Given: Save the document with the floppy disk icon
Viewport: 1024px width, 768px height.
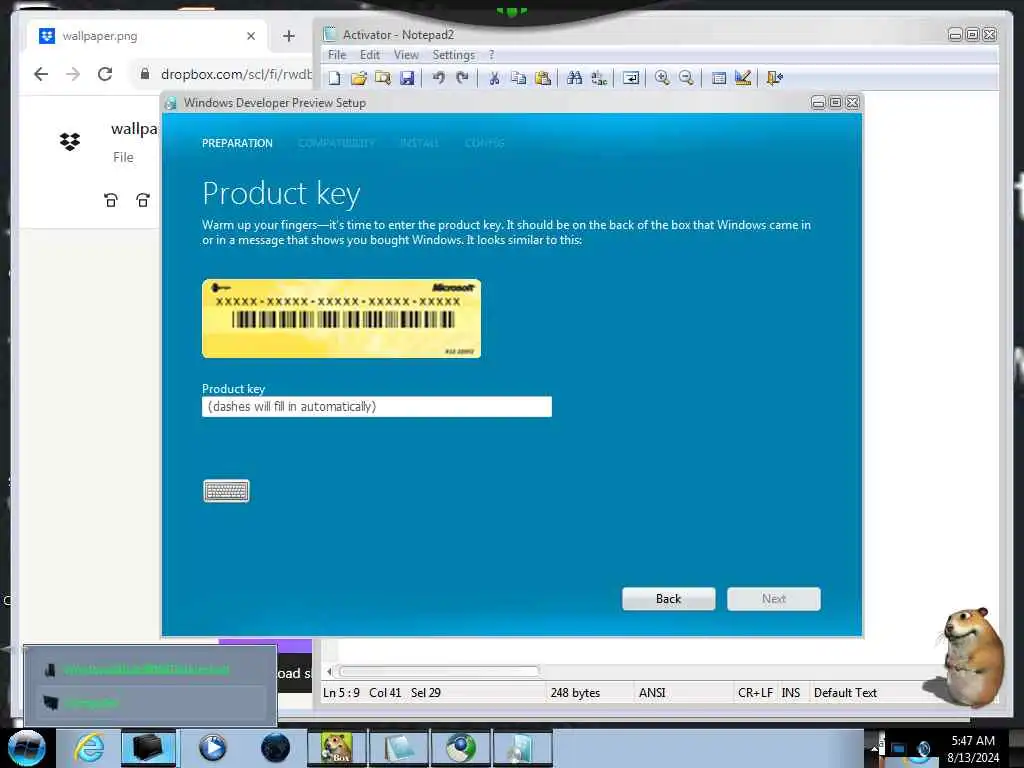Looking at the screenshot, I should point(407,78).
